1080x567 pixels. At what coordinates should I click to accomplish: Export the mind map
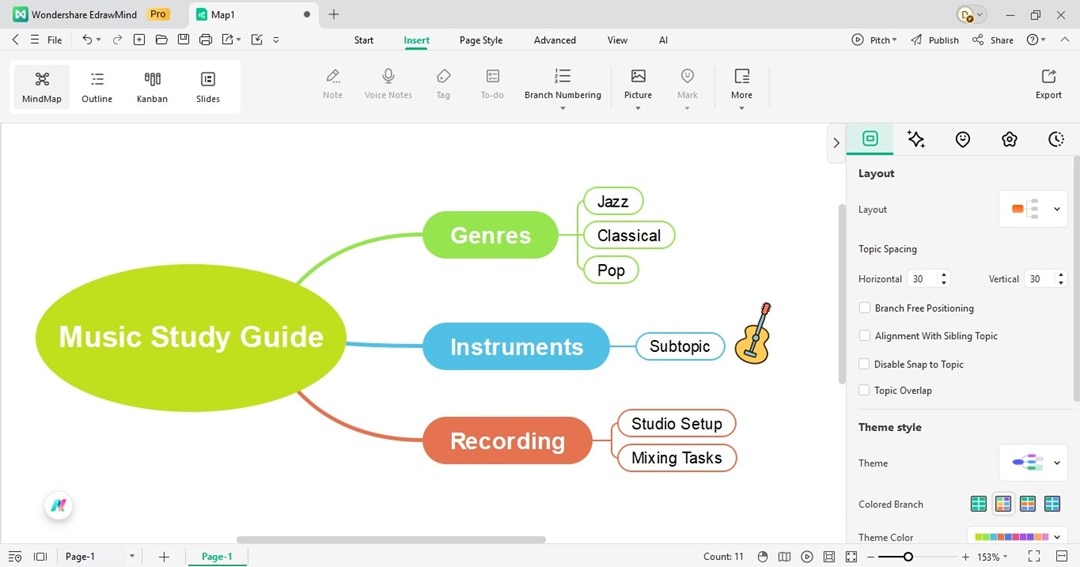tap(1048, 84)
